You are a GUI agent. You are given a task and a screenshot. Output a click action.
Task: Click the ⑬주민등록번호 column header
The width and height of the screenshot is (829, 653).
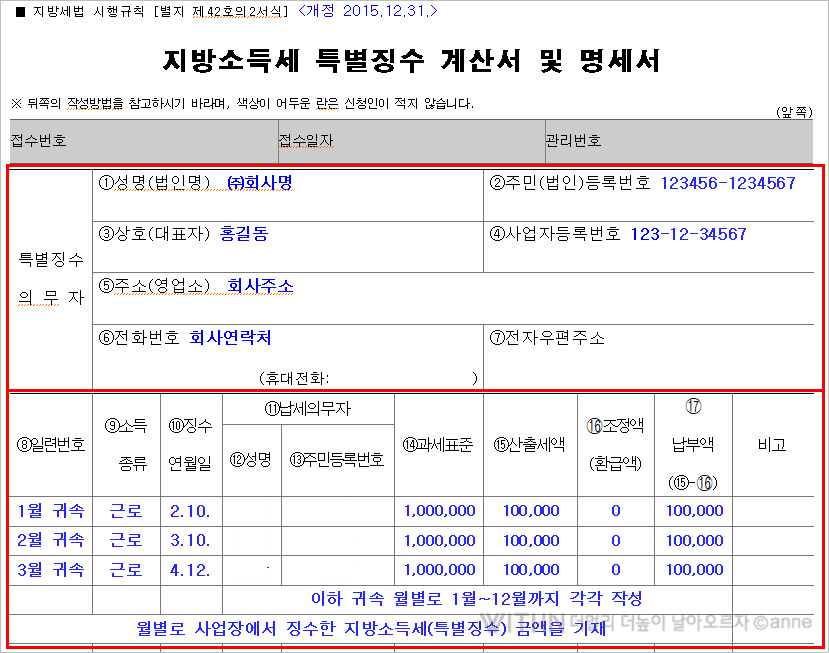[337, 460]
